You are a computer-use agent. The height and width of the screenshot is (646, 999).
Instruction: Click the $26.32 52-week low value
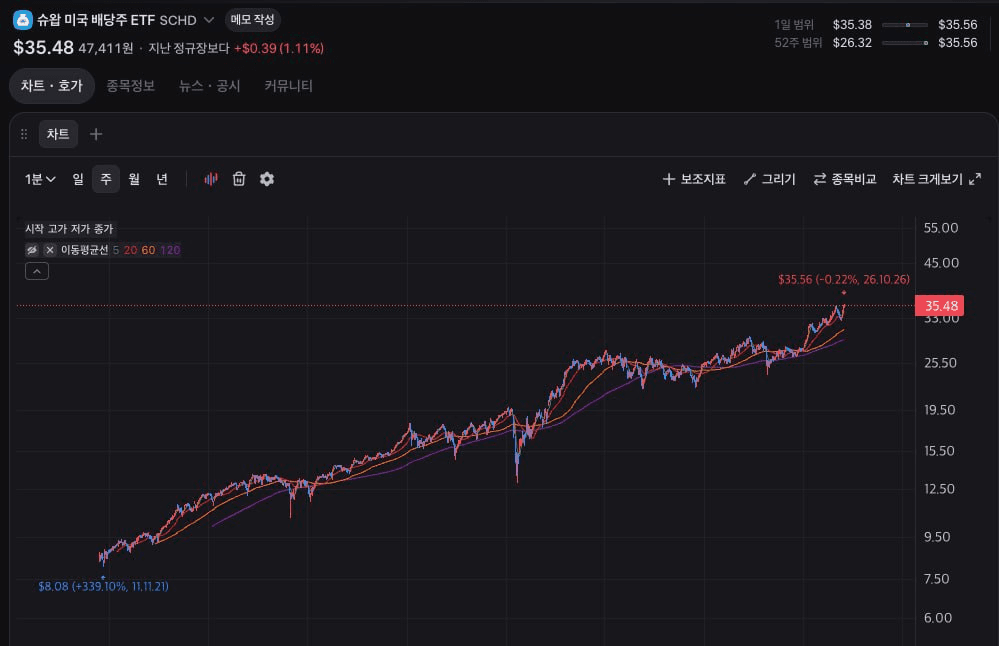click(x=852, y=43)
